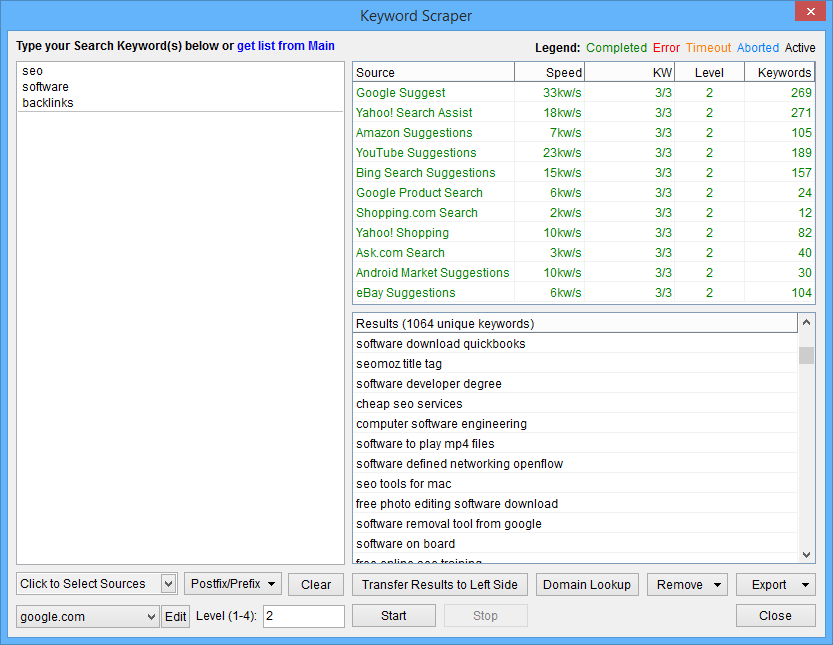Select the eBay Suggestions source row
Image resolution: width=833 pixels, height=645 pixels.
405,292
